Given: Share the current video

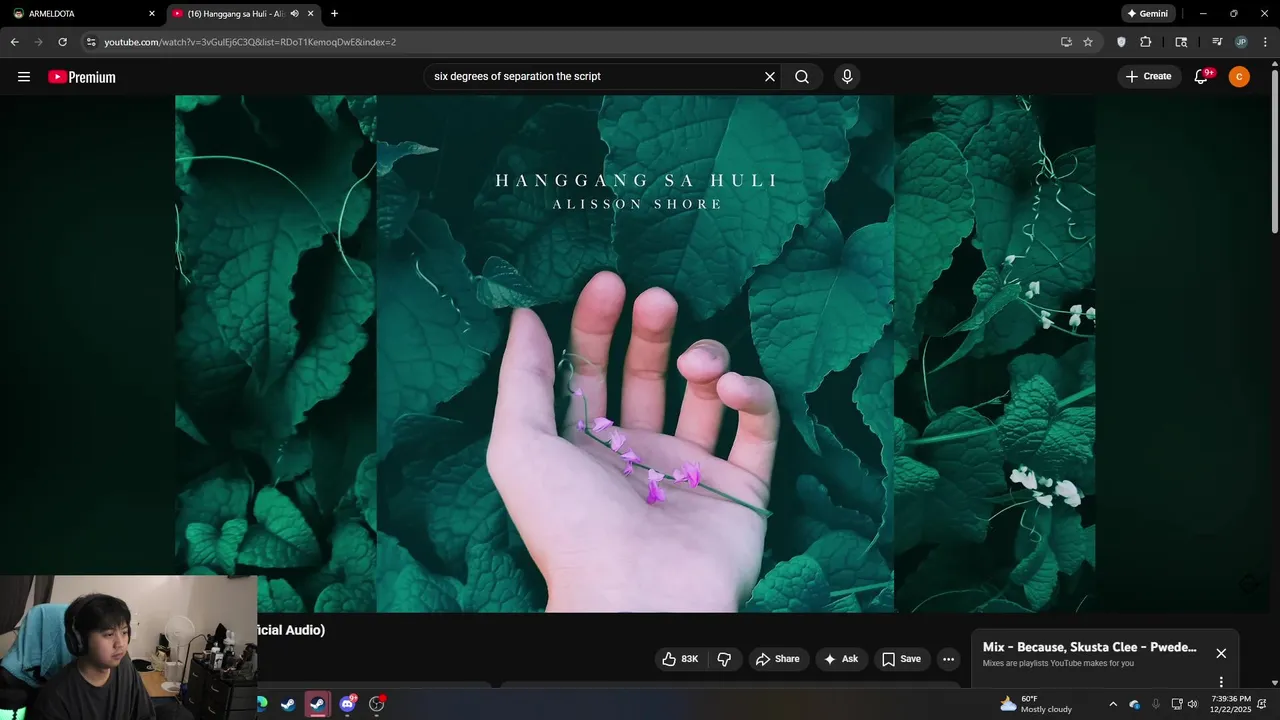Looking at the screenshot, I should coord(777,659).
